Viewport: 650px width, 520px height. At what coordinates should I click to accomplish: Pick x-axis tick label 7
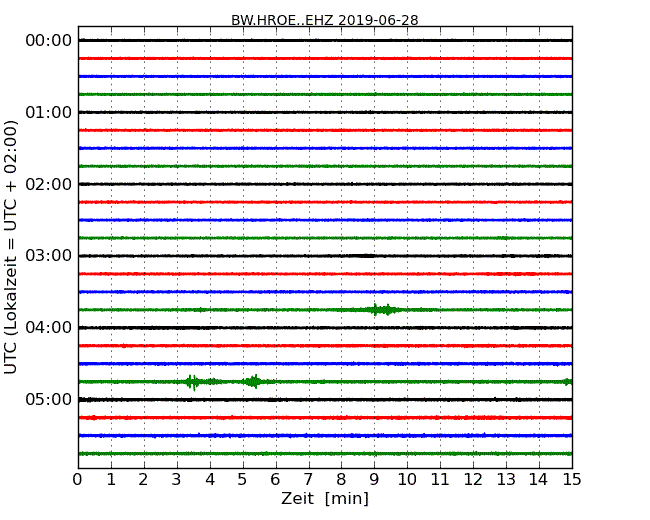click(308, 480)
